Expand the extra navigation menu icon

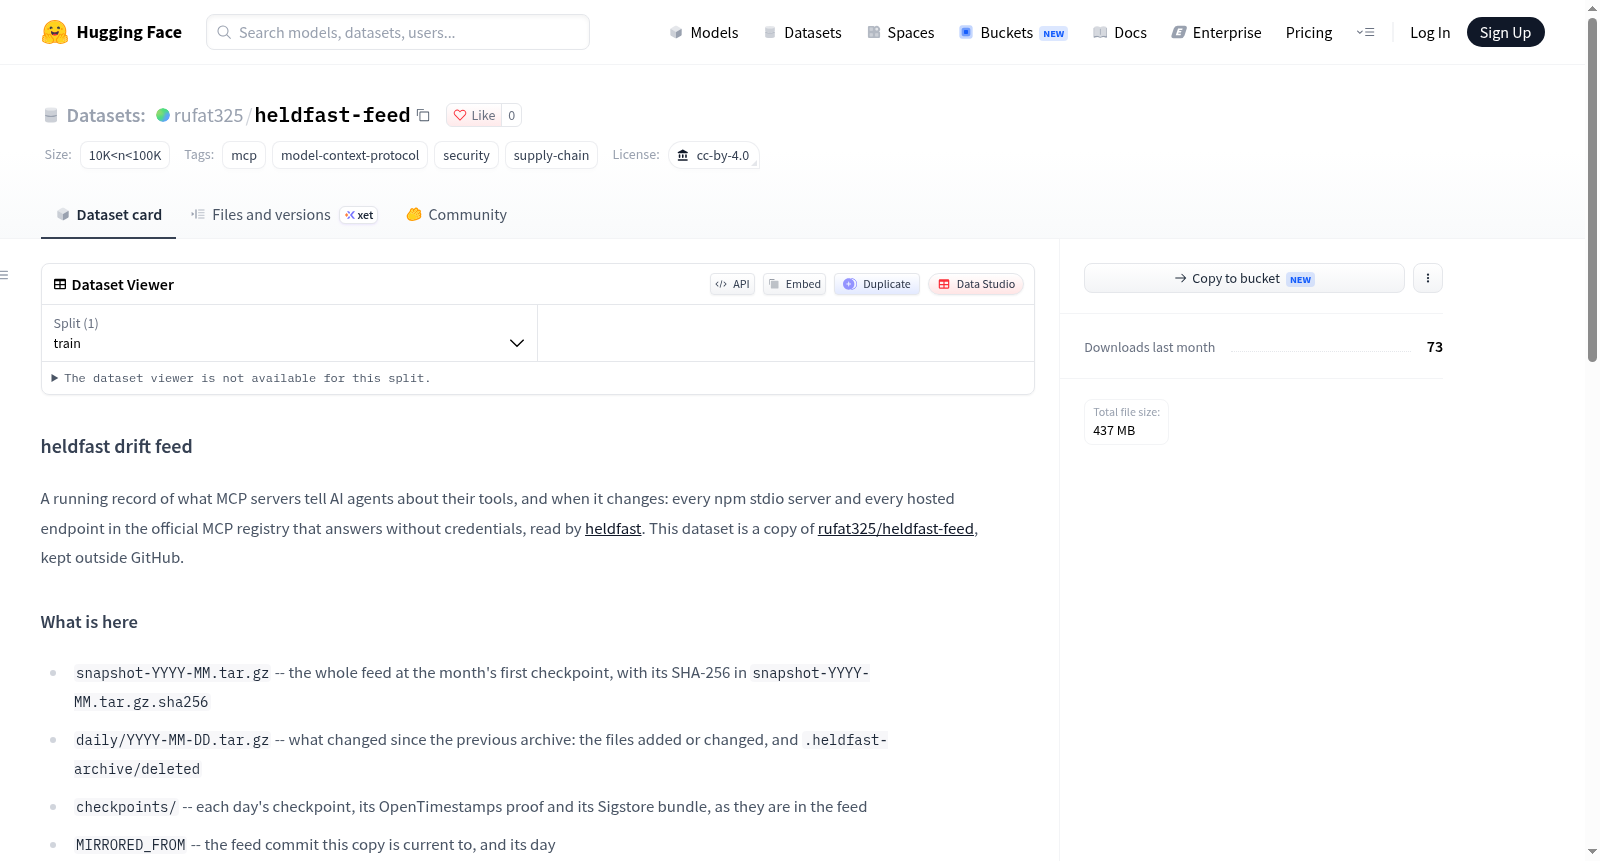(x=1365, y=32)
